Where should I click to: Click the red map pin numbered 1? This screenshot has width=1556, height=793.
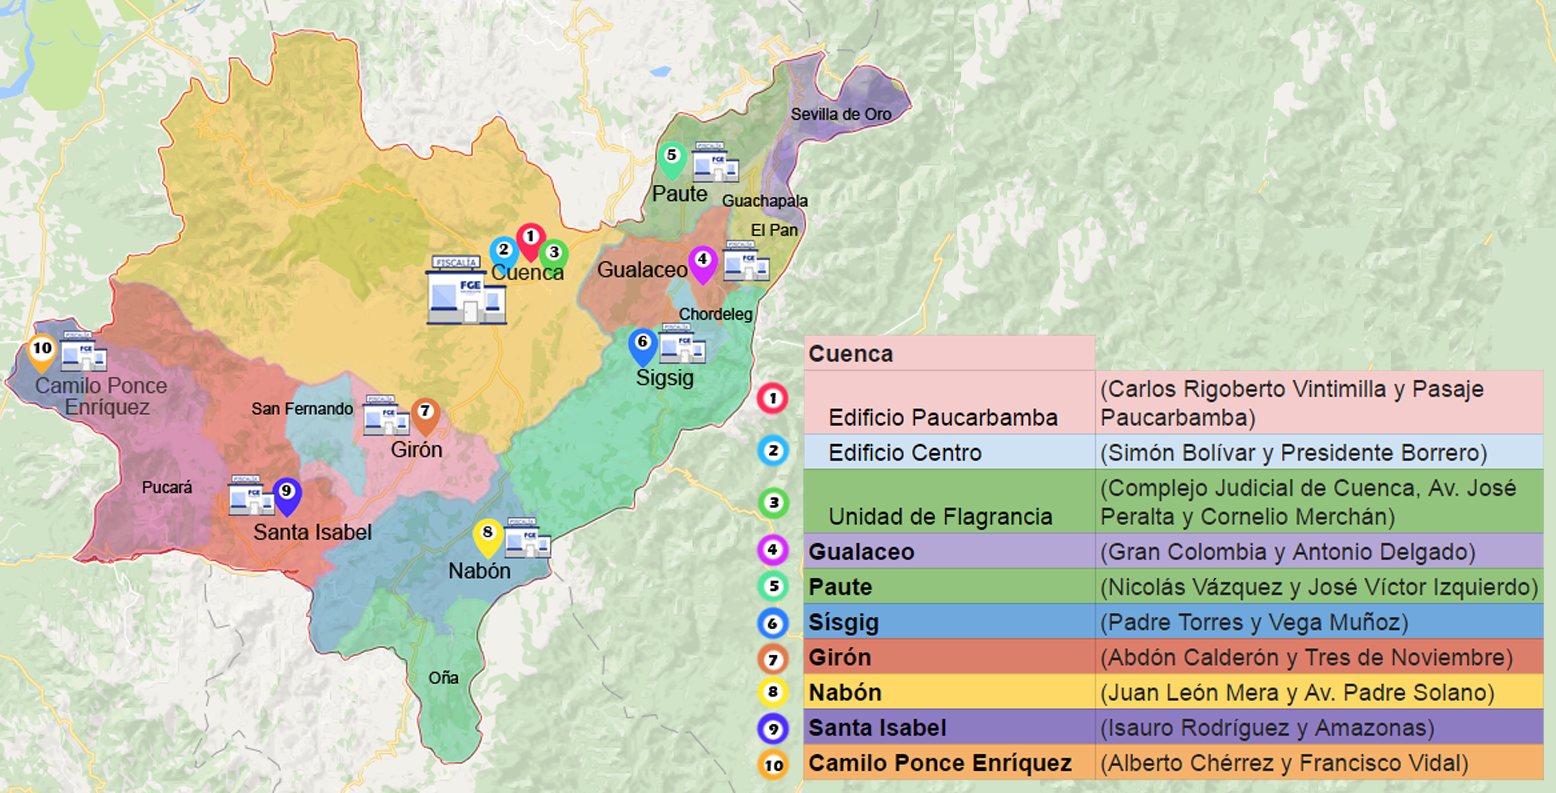tap(530, 239)
